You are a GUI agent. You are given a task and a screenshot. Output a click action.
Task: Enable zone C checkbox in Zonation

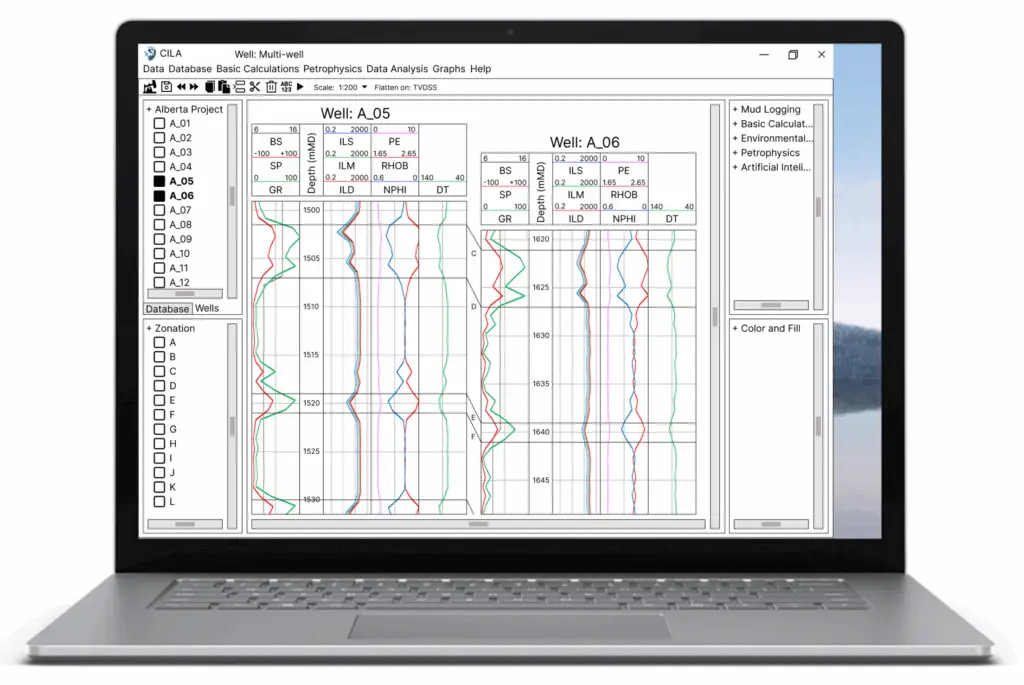159,371
